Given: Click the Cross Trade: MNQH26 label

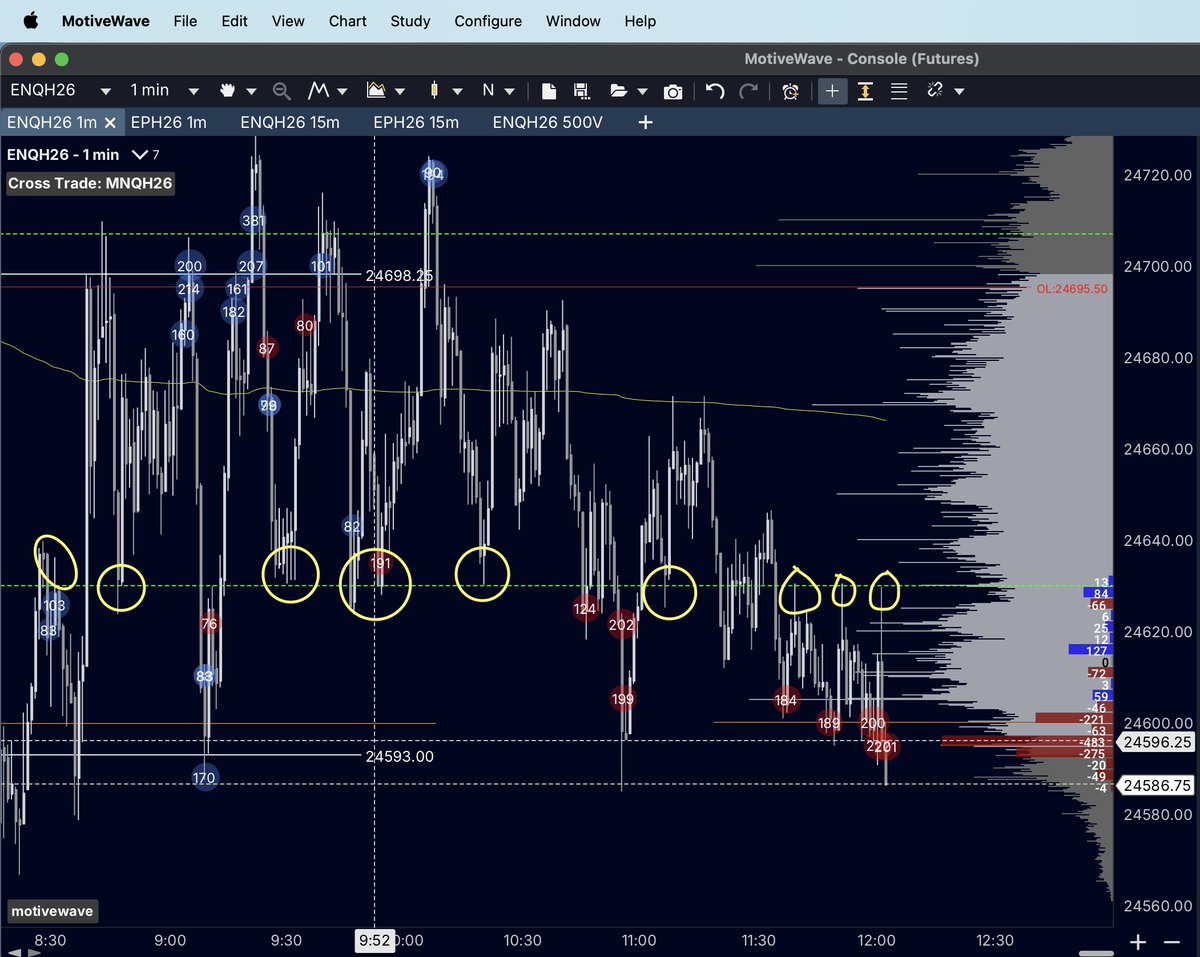Looking at the screenshot, I should [90, 184].
